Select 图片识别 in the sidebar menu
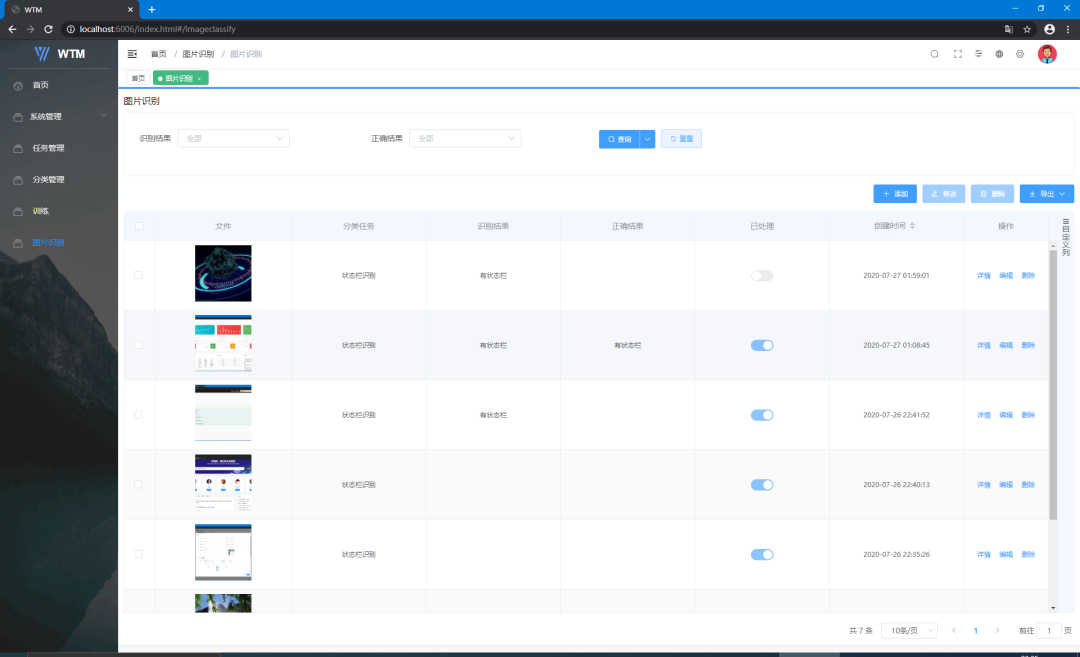 59,242
